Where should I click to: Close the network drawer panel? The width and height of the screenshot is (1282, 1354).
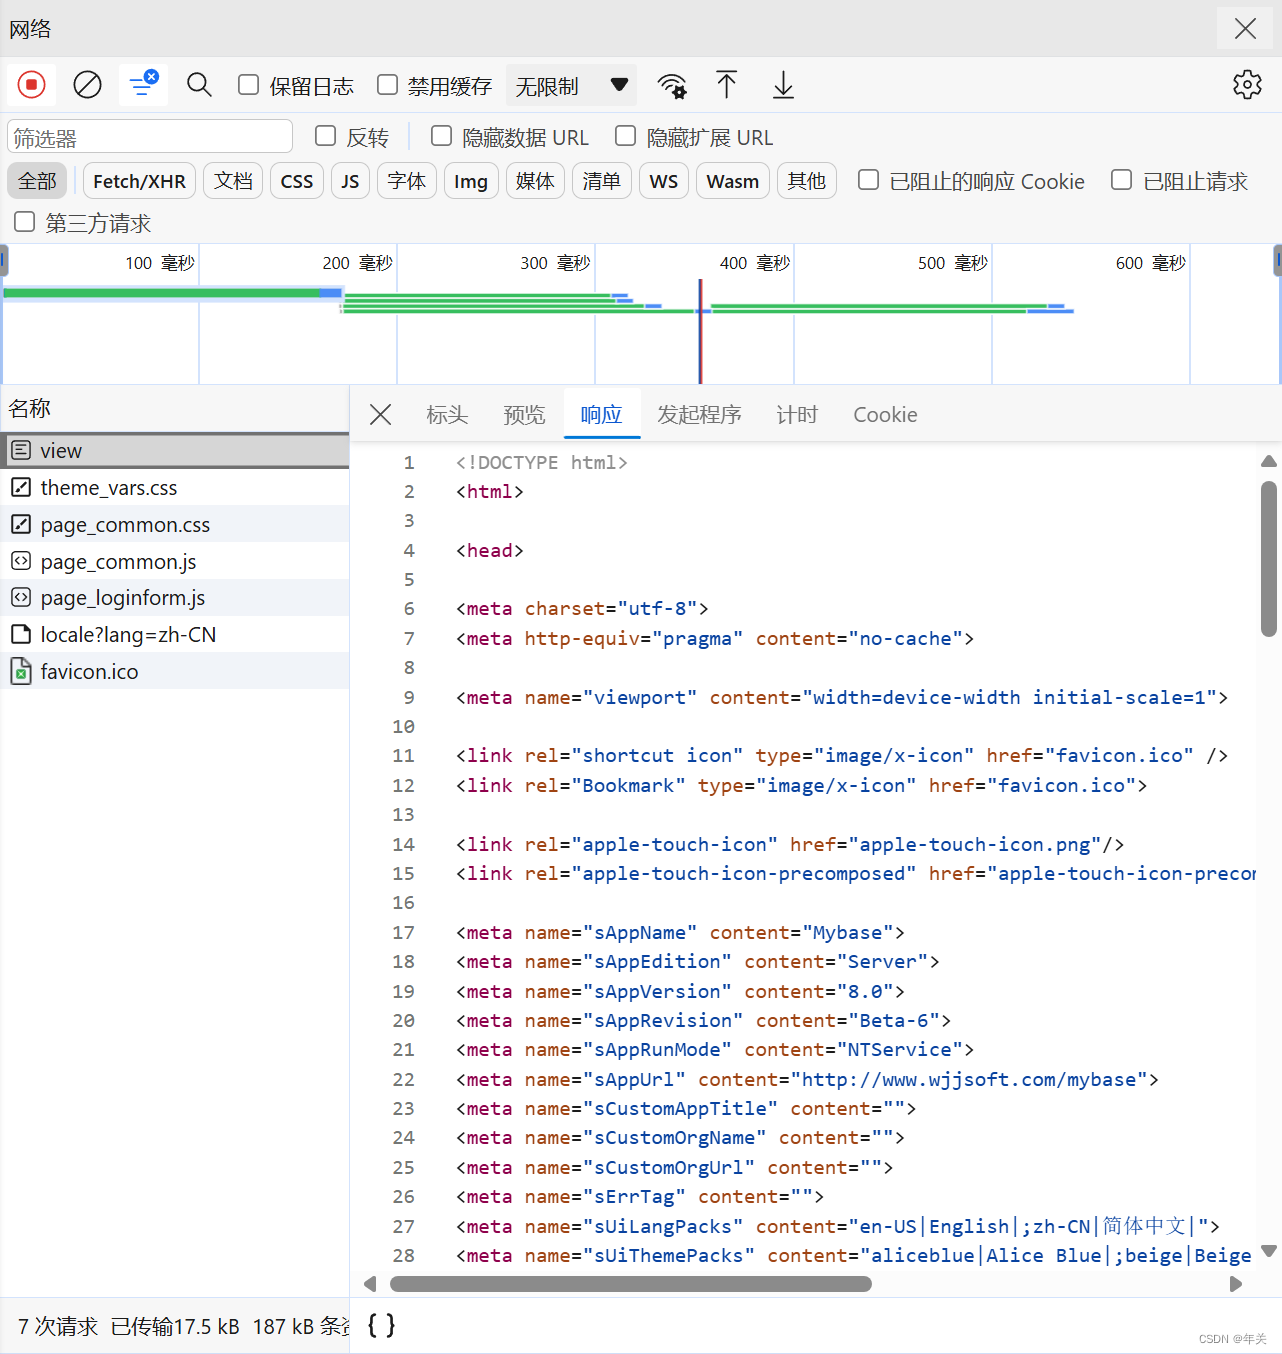pyautogui.click(x=1245, y=28)
